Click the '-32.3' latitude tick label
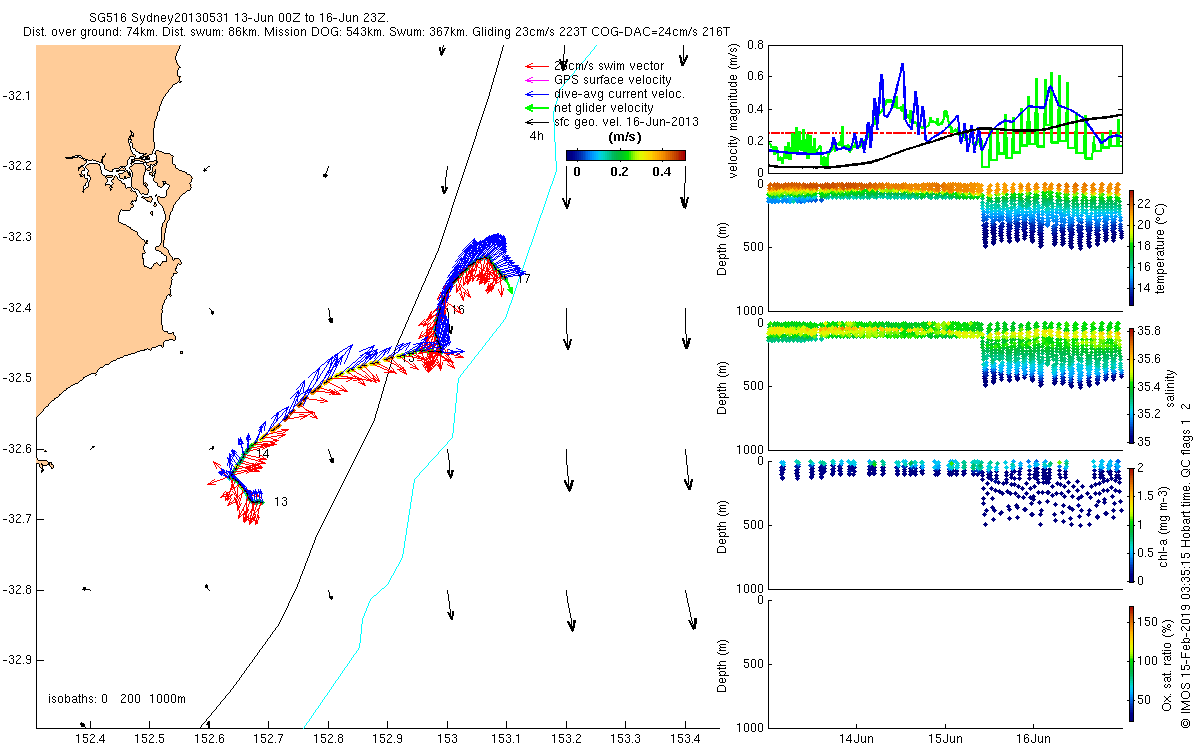Viewport: 1200px width, 750px height. tap(19, 237)
